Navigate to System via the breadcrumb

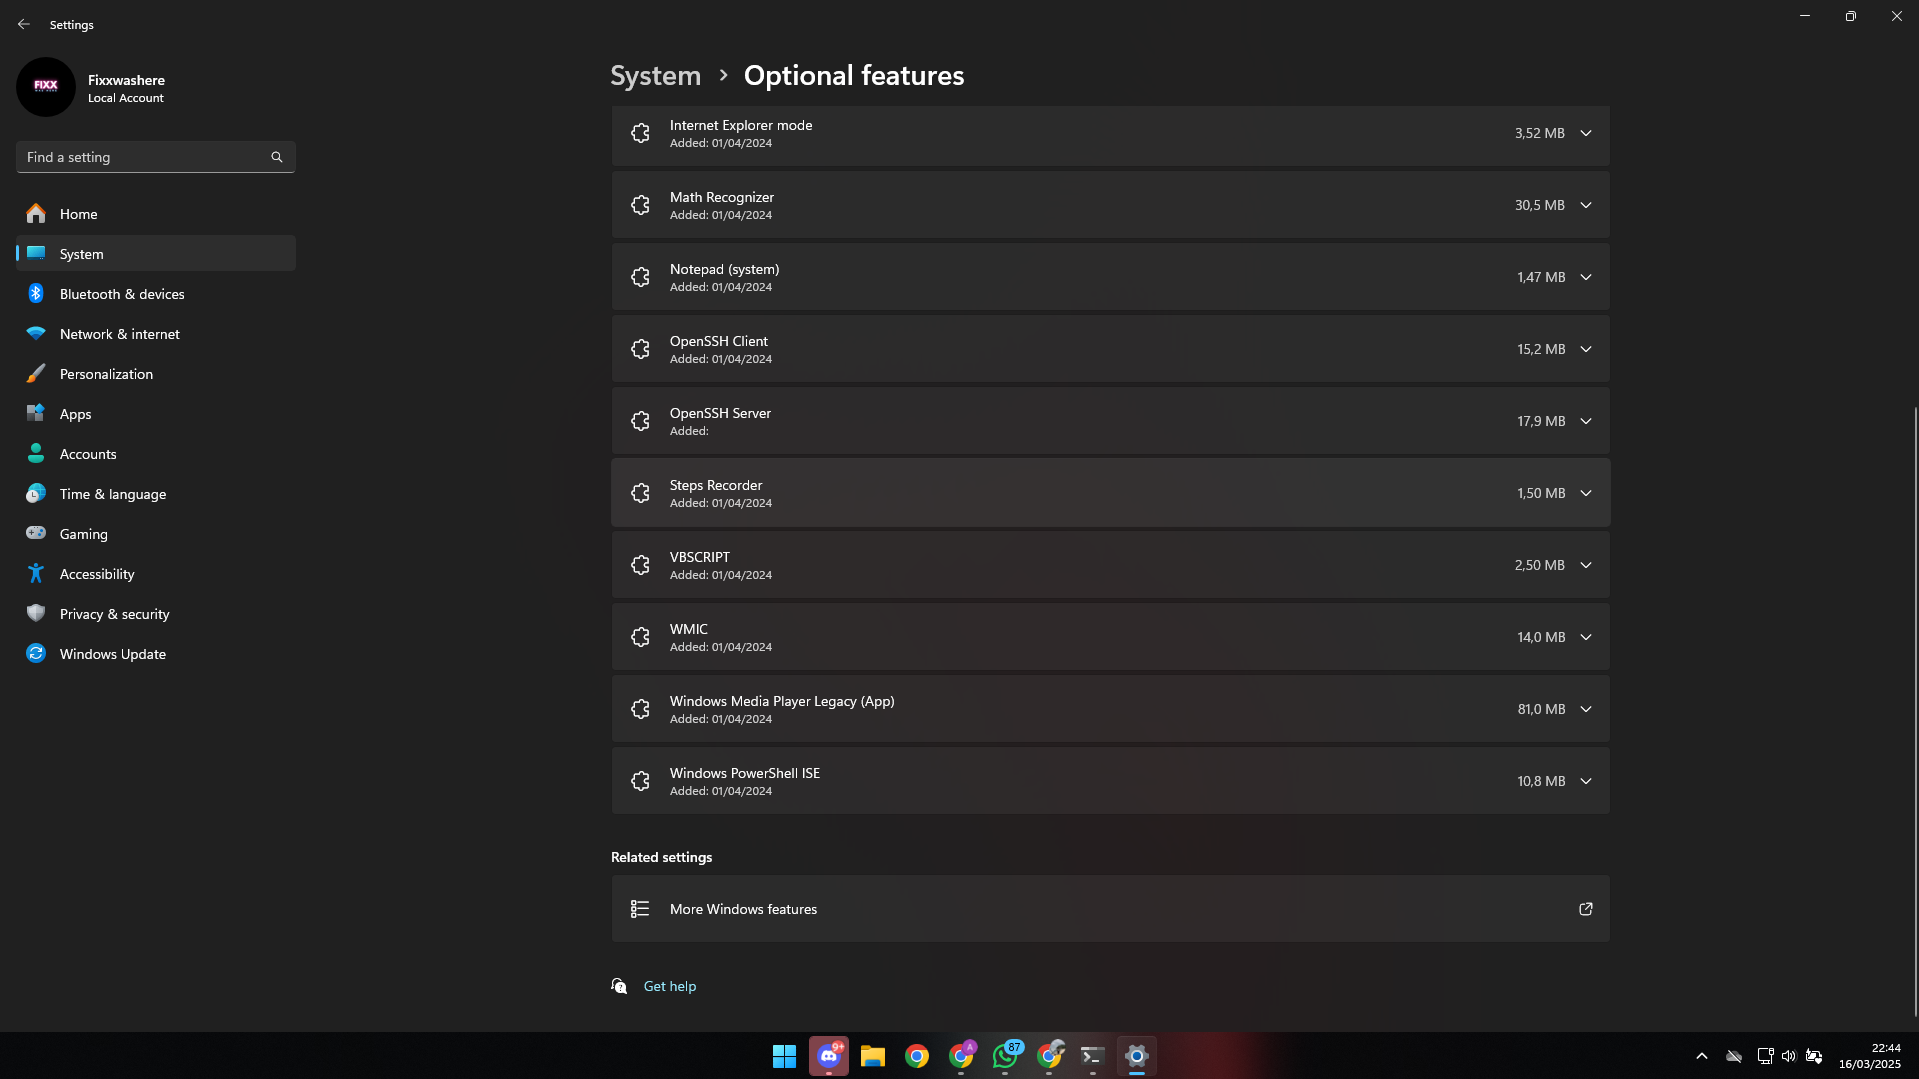pyautogui.click(x=656, y=76)
